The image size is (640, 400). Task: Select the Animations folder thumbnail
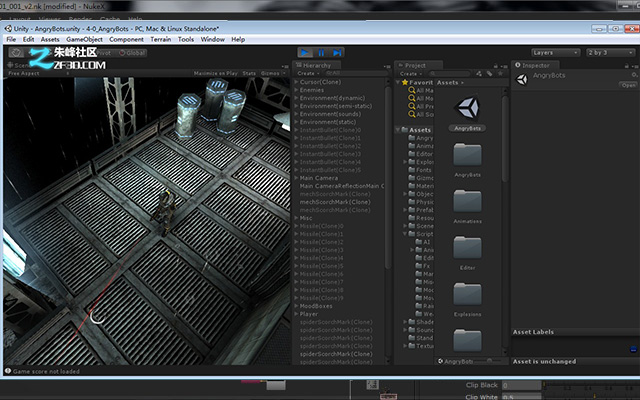click(467, 201)
